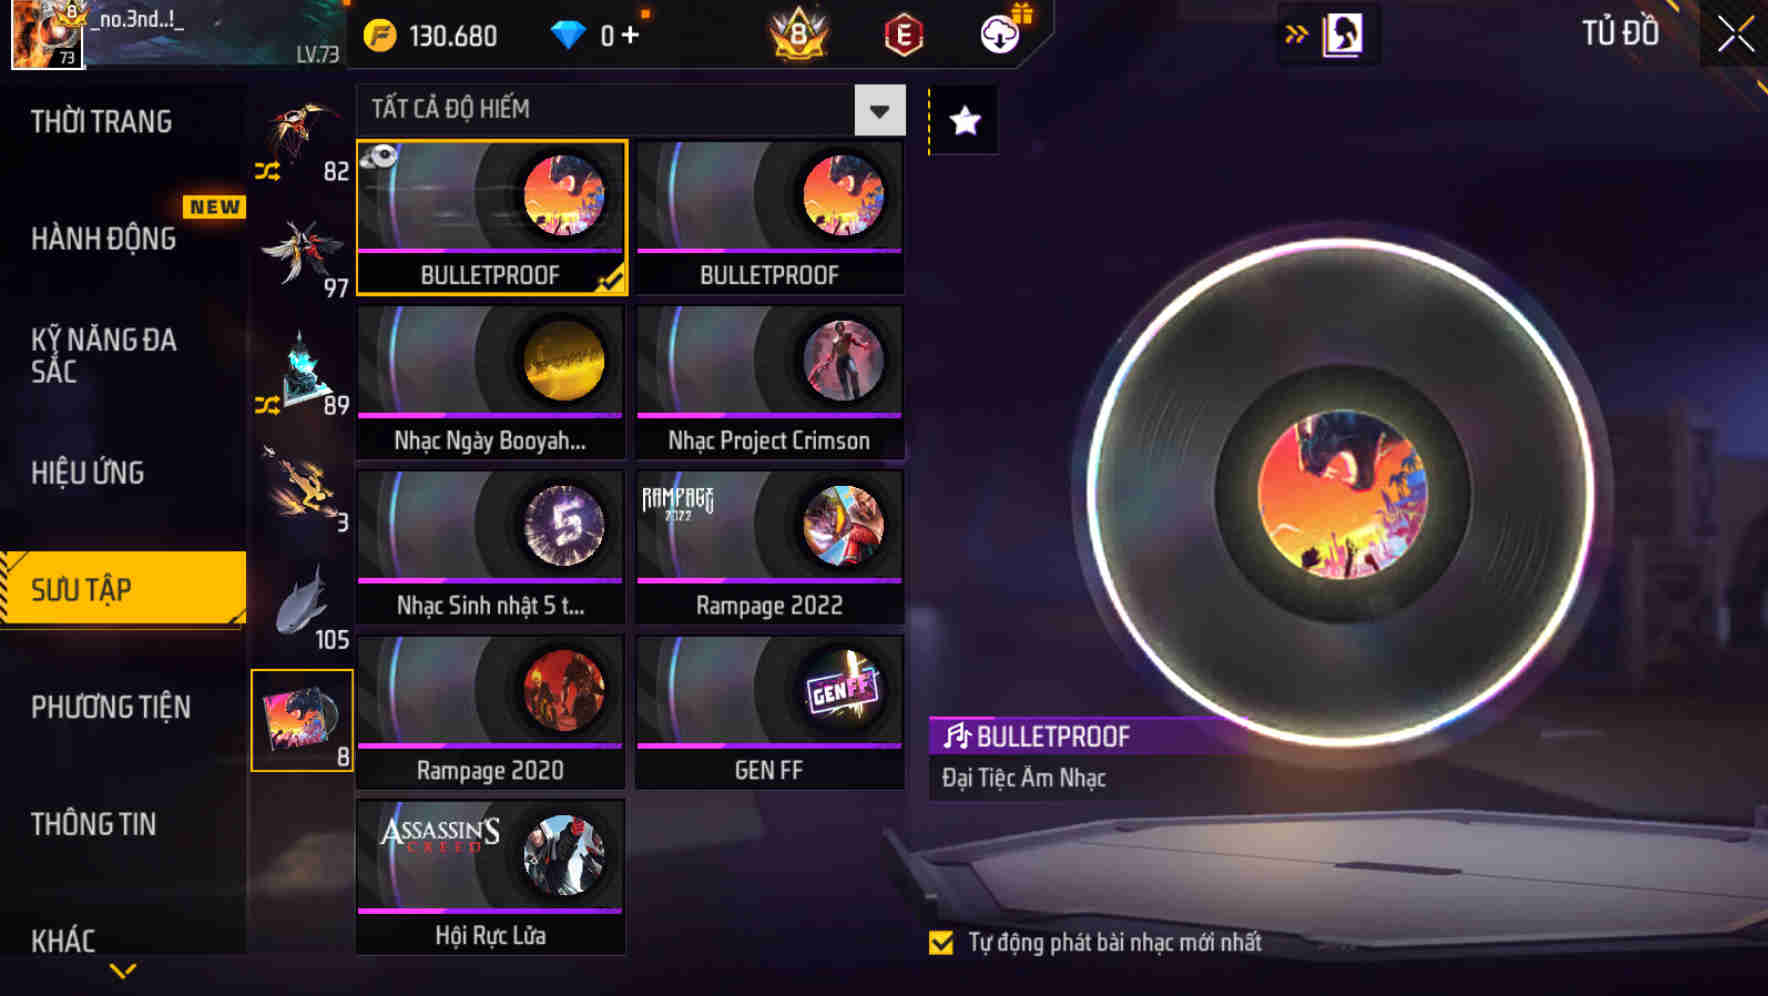Viewport: 1768px width, 996px height.
Task: Open the download center cloud icon
Action: coord(999,35)
